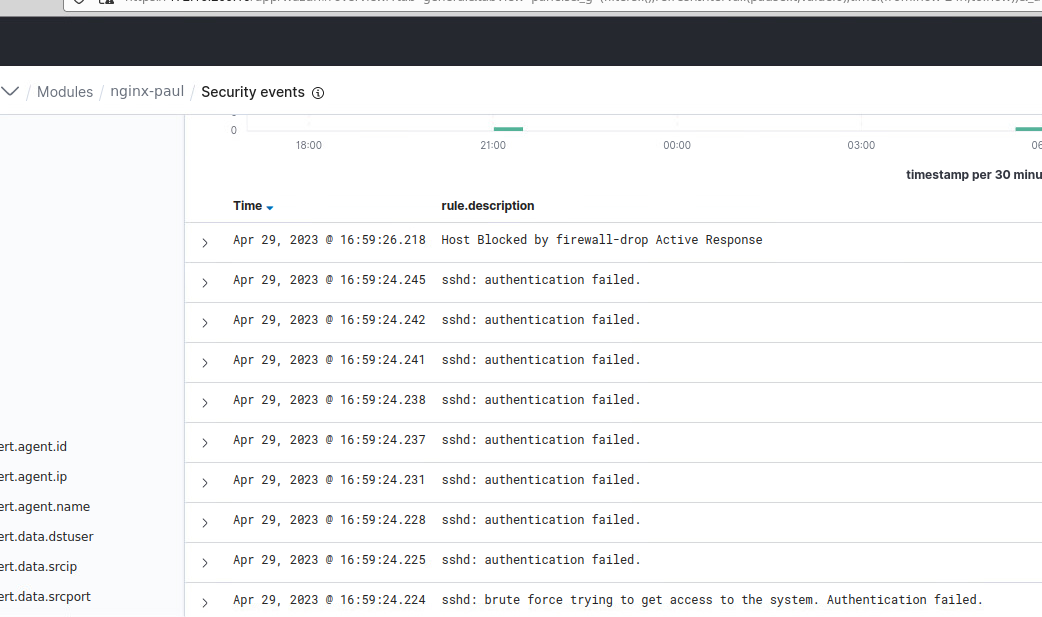Expand the 16:59:24.242 sshd event row

(x=205, y=323)
